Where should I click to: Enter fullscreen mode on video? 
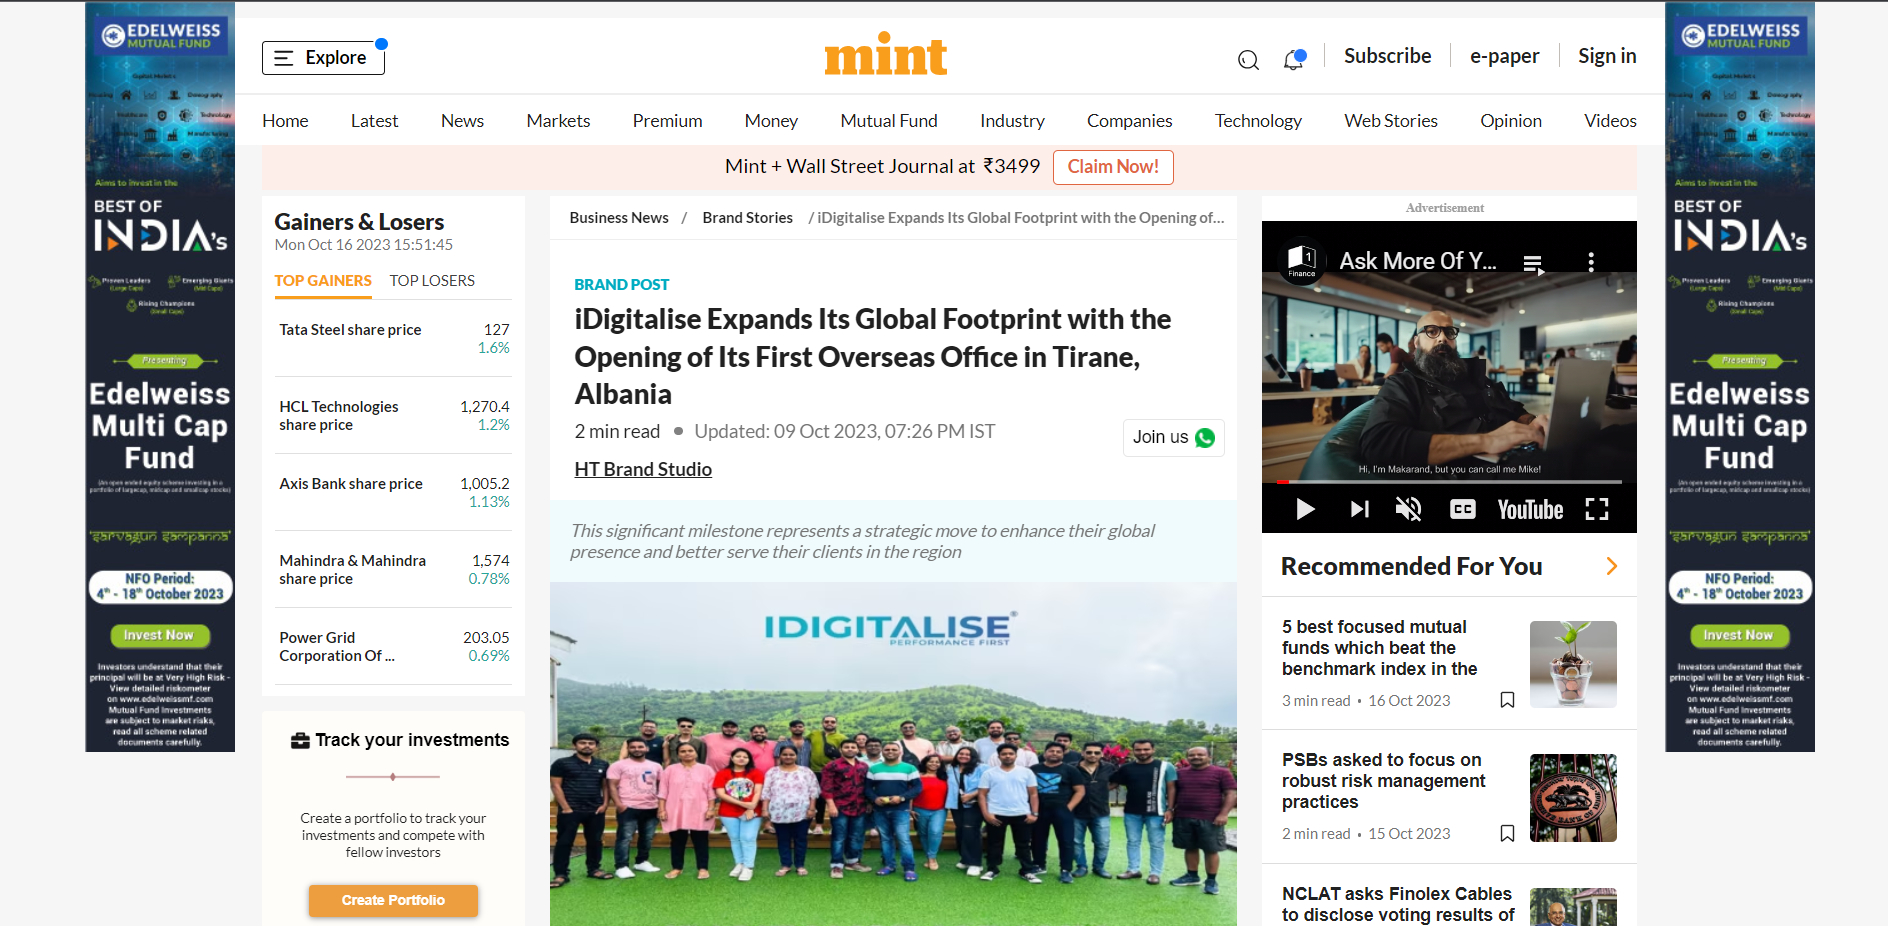click(1597, 509)
